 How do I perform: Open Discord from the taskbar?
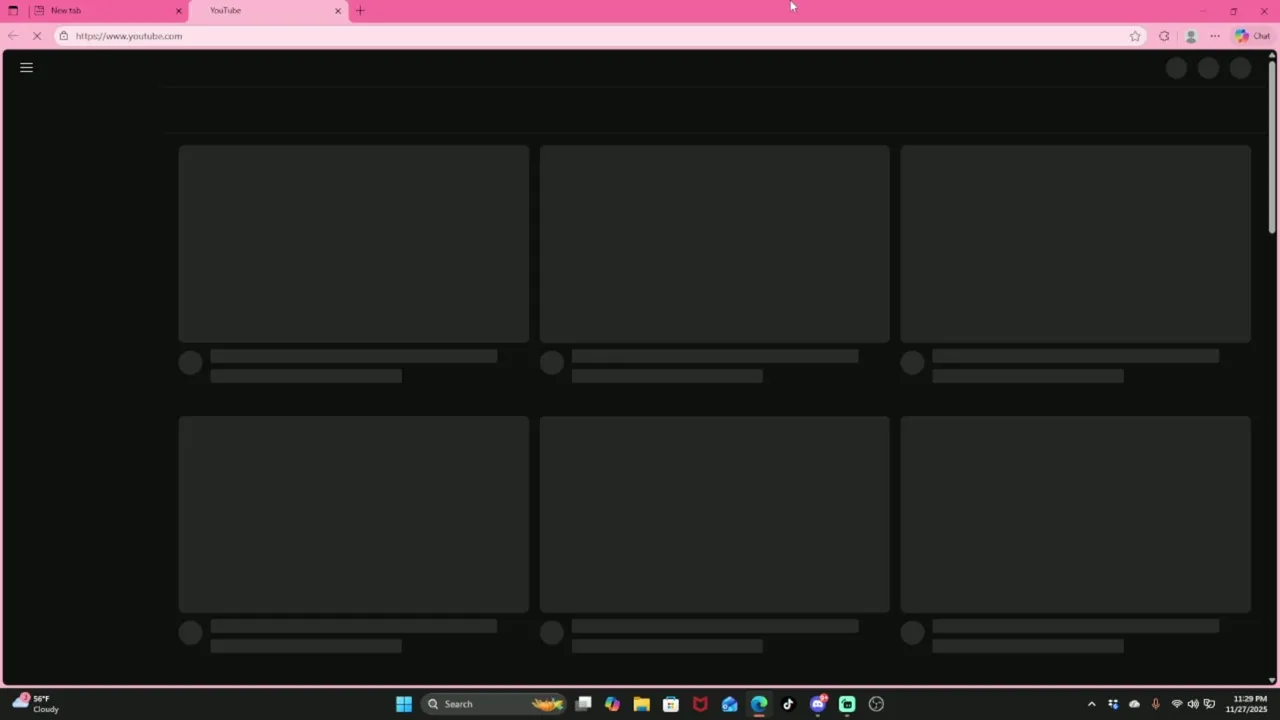818,704
